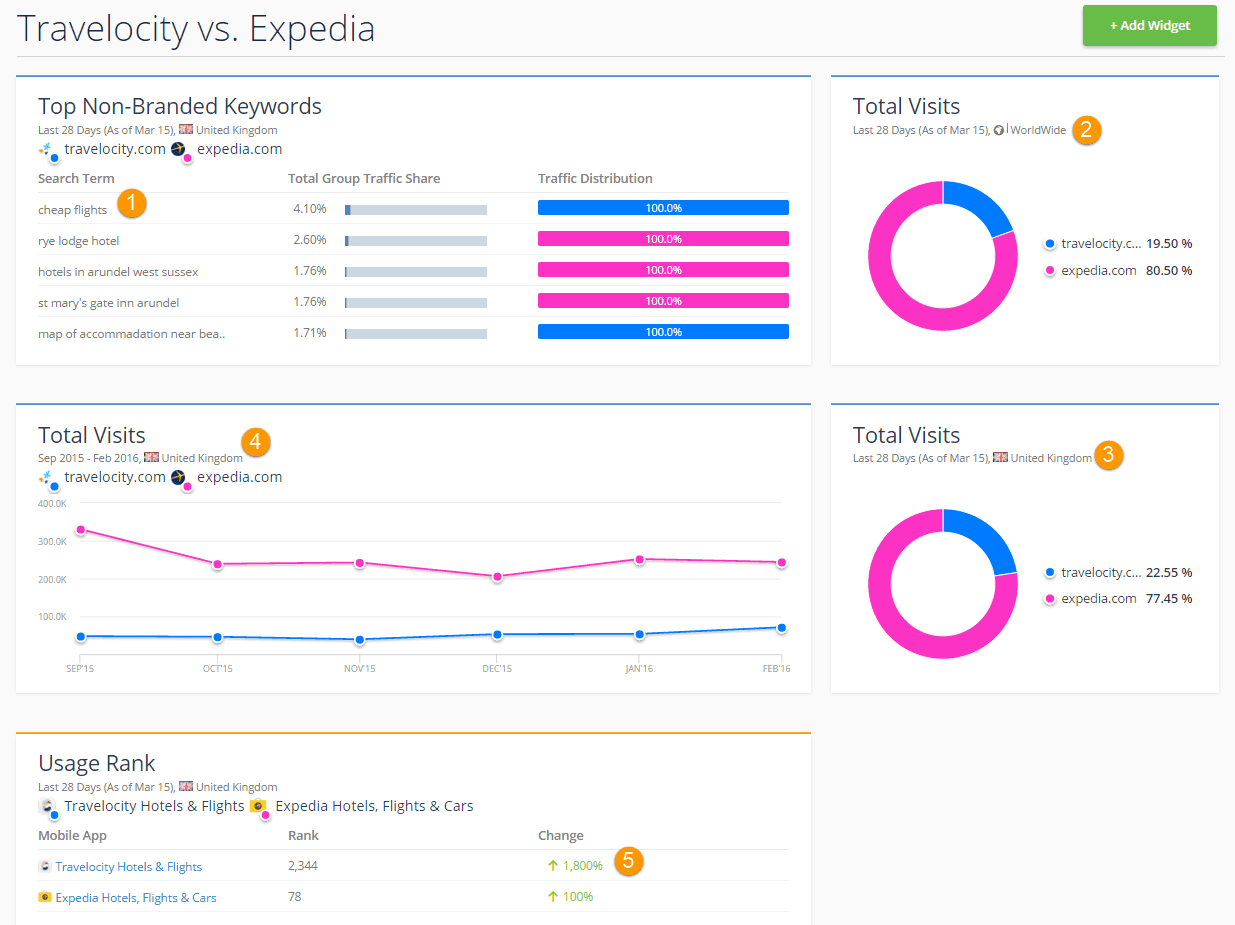Click the green up arrow beside 1,800%
1235x925 pixels.
click(x=552, y=866)
